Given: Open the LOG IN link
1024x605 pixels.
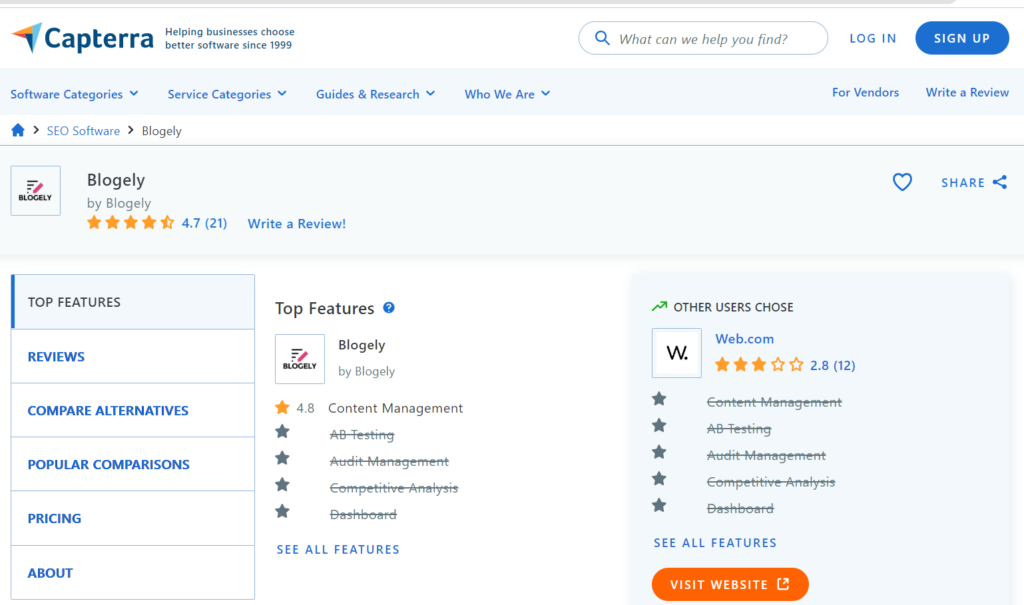Looking at the screenshot, I should click(x=872, y=39).
